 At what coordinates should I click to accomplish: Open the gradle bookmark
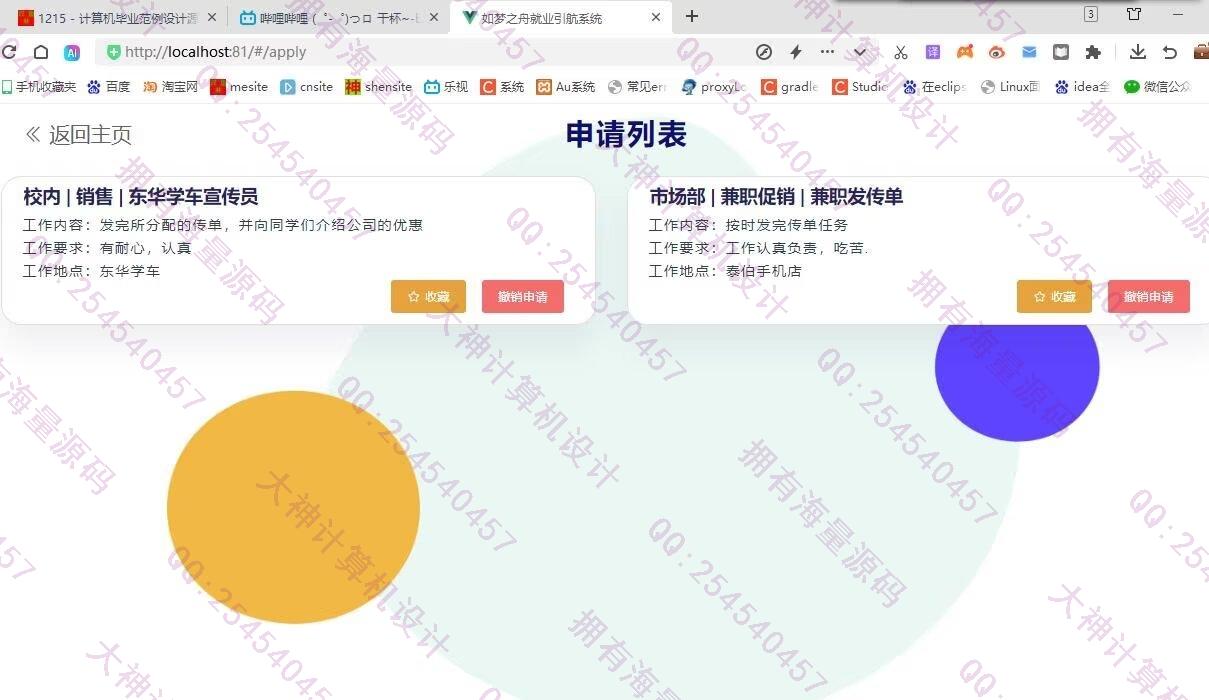[x=790, y=87]
